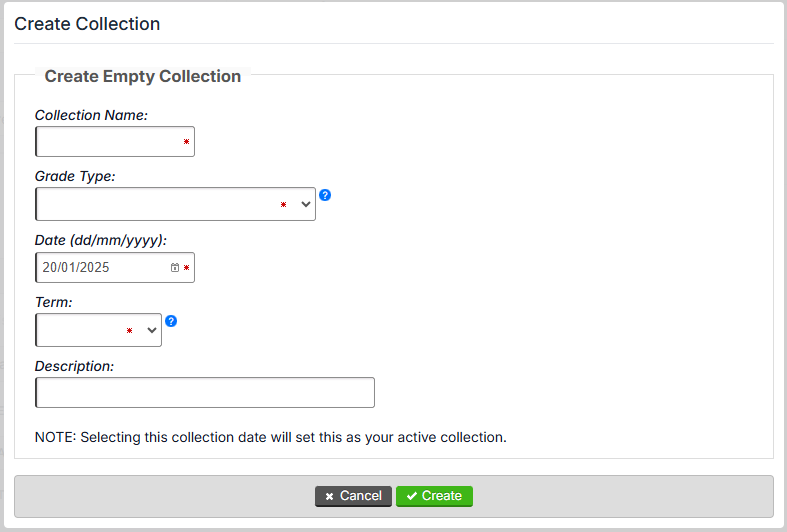Click the Collection Name text field
This screenshot has width=787, height=532.
coord(110,142)
